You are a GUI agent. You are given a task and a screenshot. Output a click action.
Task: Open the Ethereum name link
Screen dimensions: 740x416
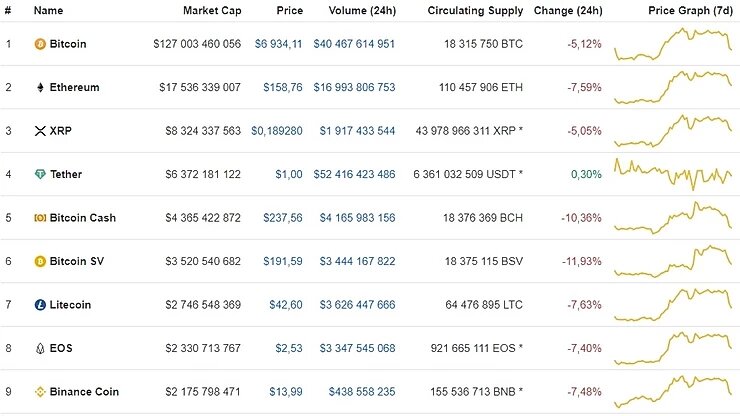(75, 88)
